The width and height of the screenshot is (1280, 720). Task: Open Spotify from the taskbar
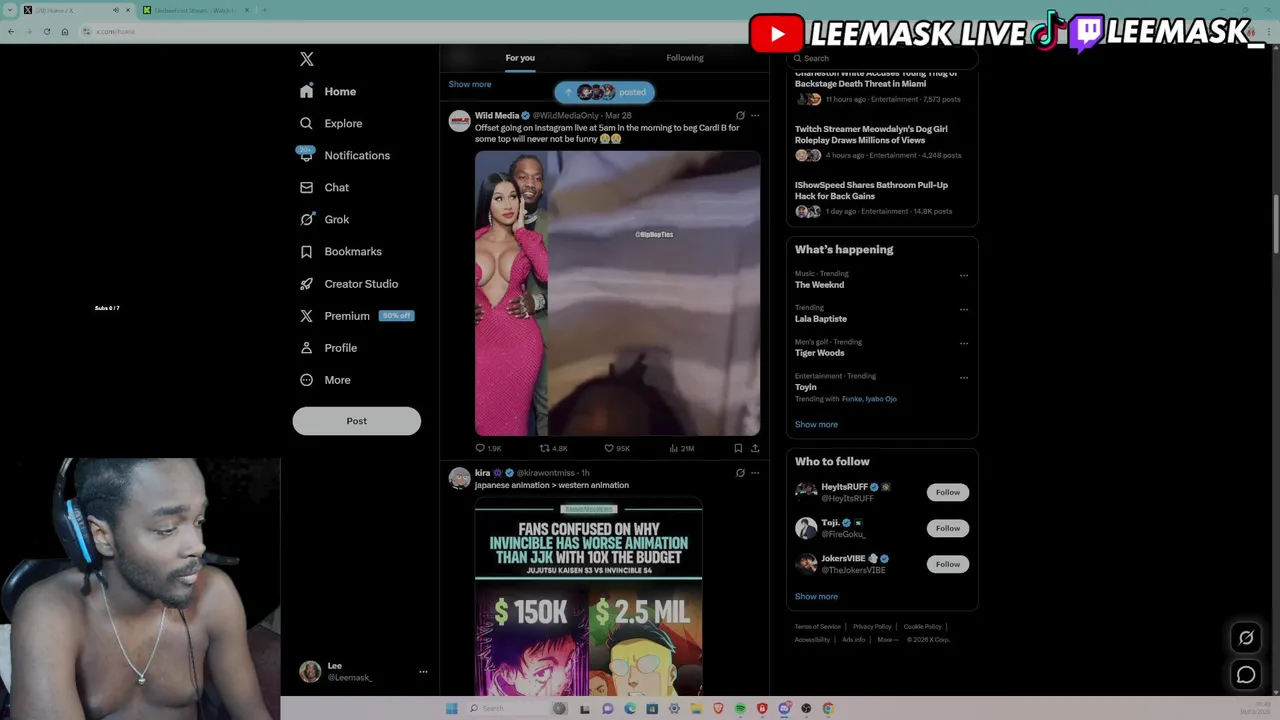click(740, 708)
